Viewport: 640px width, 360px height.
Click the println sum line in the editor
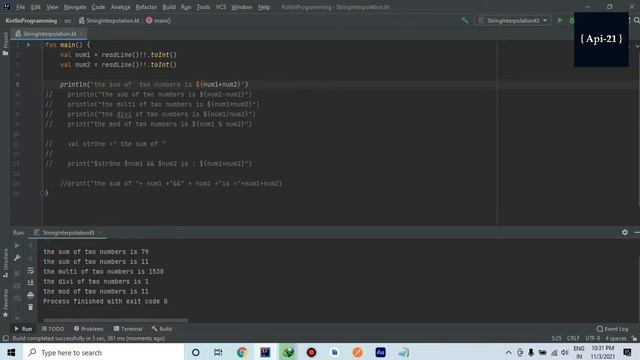pos(154,84)
